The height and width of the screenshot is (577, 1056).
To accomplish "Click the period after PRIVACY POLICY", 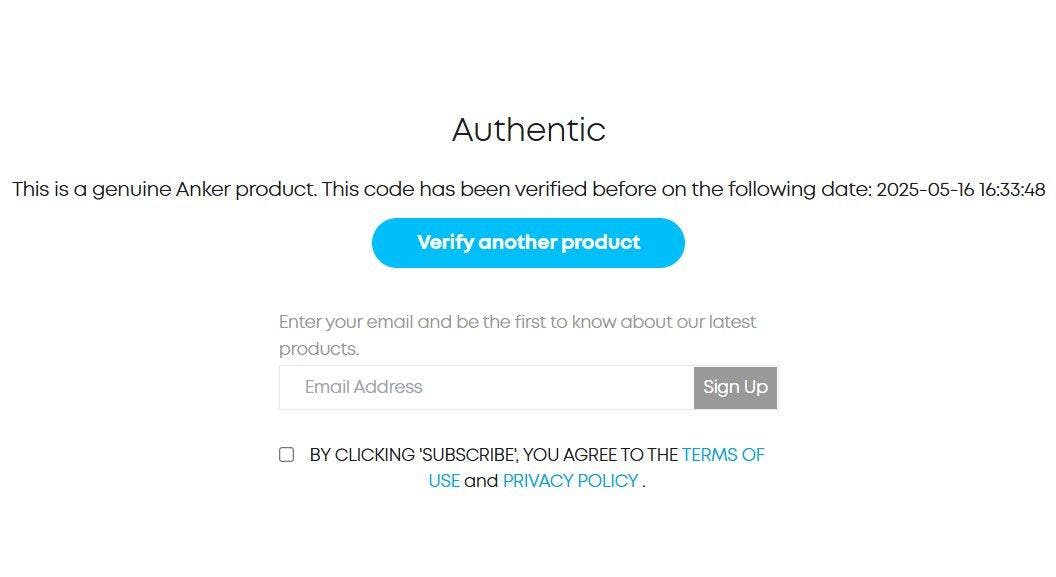I will pyautogui.click(x=644, y=483).
